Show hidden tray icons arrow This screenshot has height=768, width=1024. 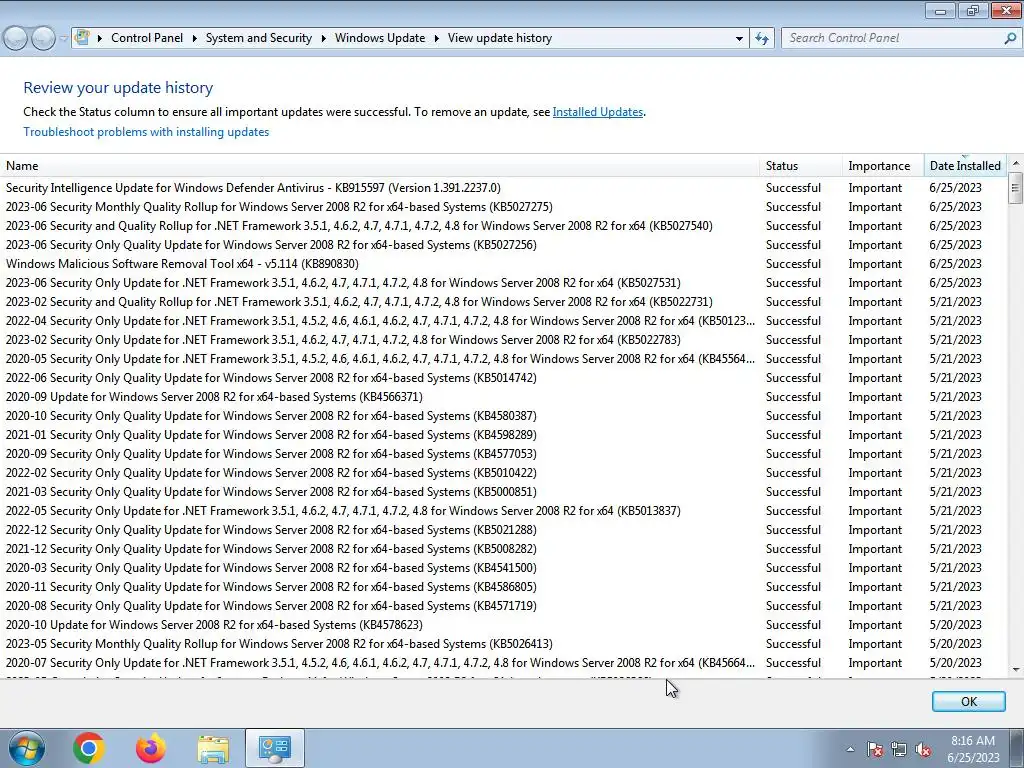(x=850, y=749)
